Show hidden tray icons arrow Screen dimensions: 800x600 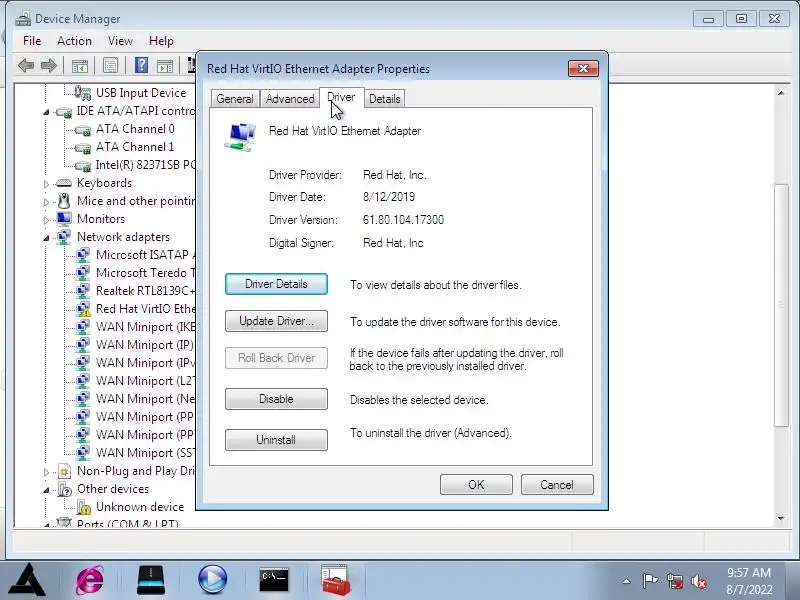click(x=627, y=581)
